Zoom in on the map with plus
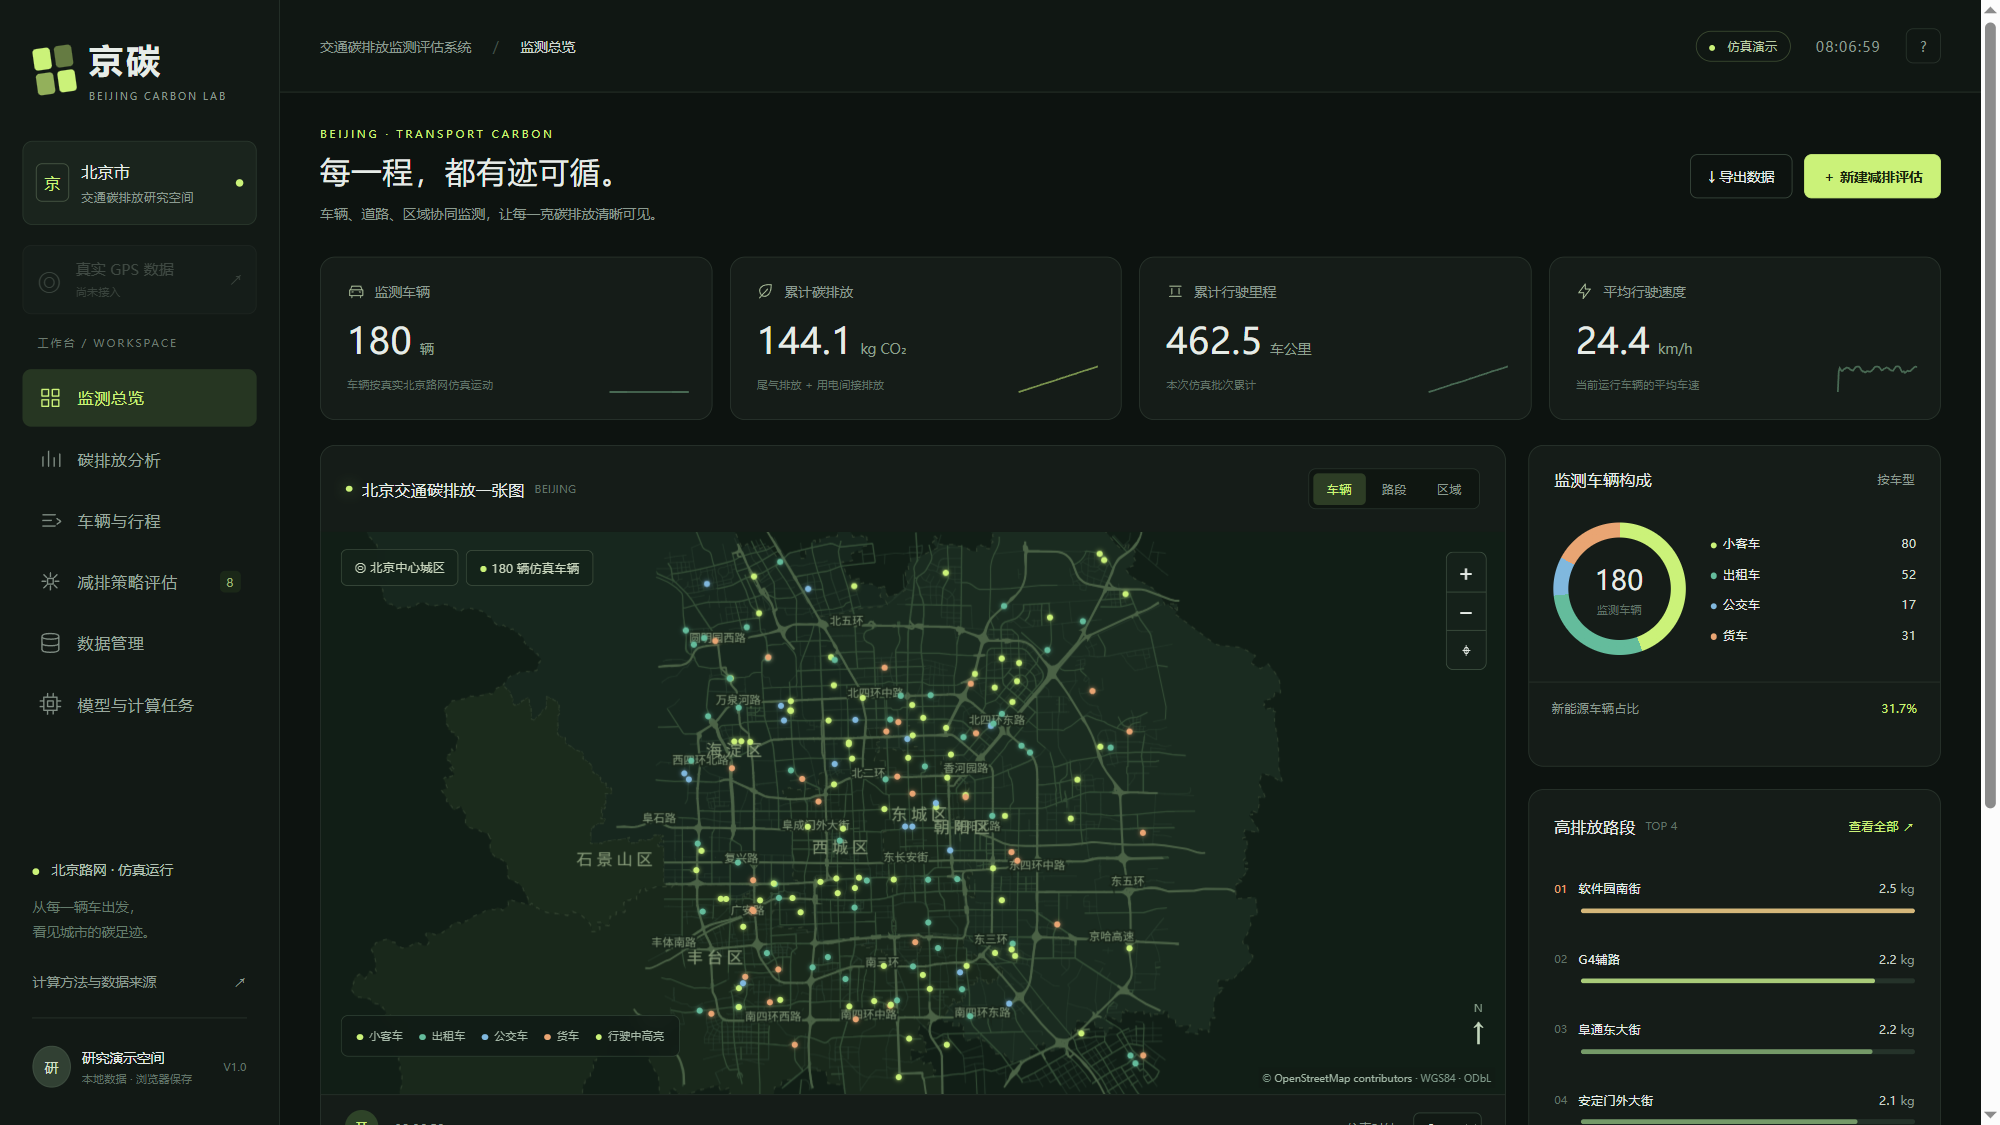 click(x=1466, y=574)
